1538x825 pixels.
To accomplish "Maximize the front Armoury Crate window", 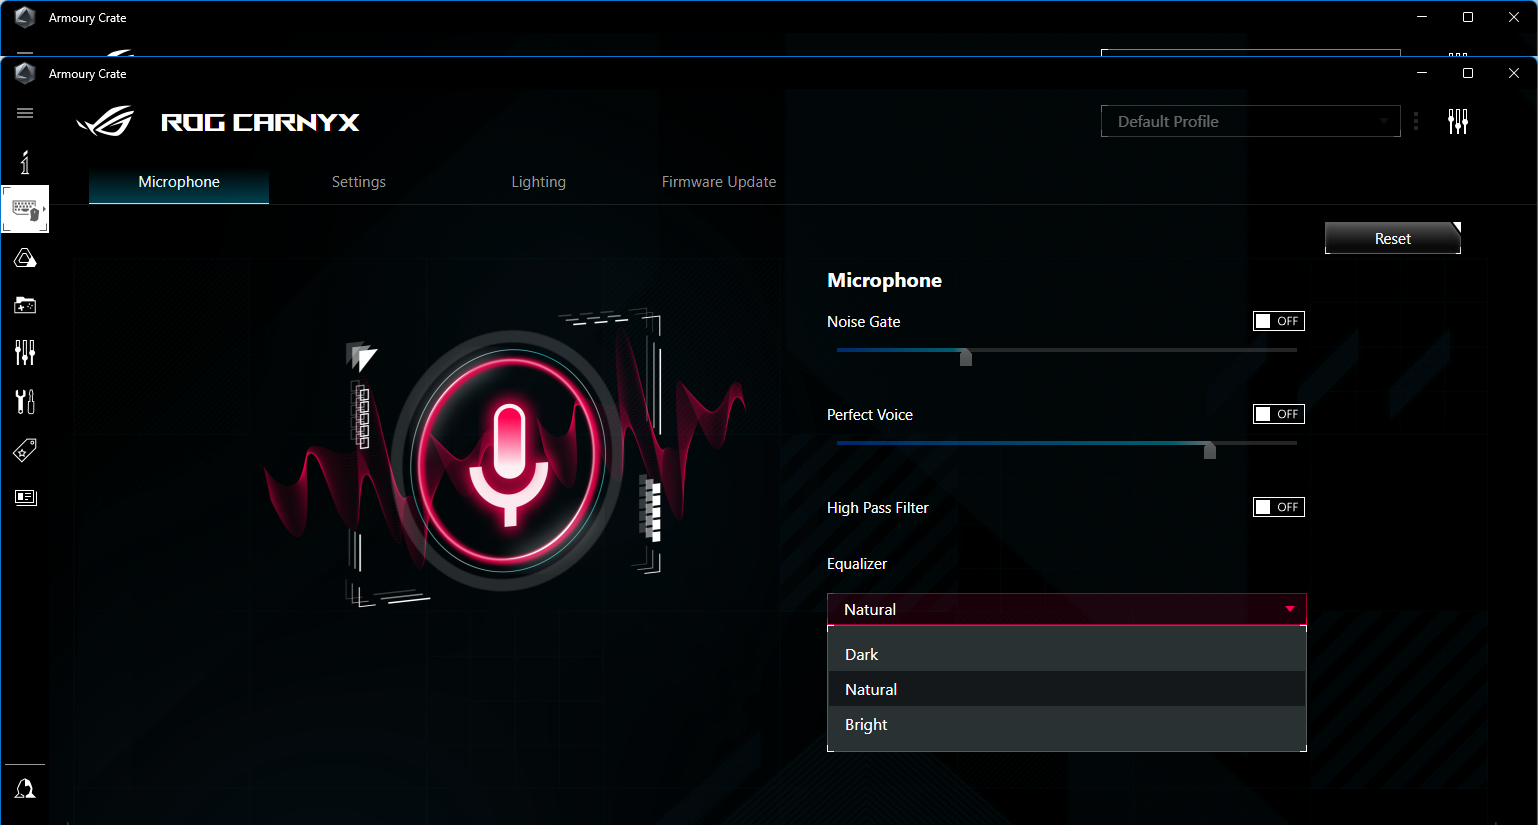I will pos(1468,73).
